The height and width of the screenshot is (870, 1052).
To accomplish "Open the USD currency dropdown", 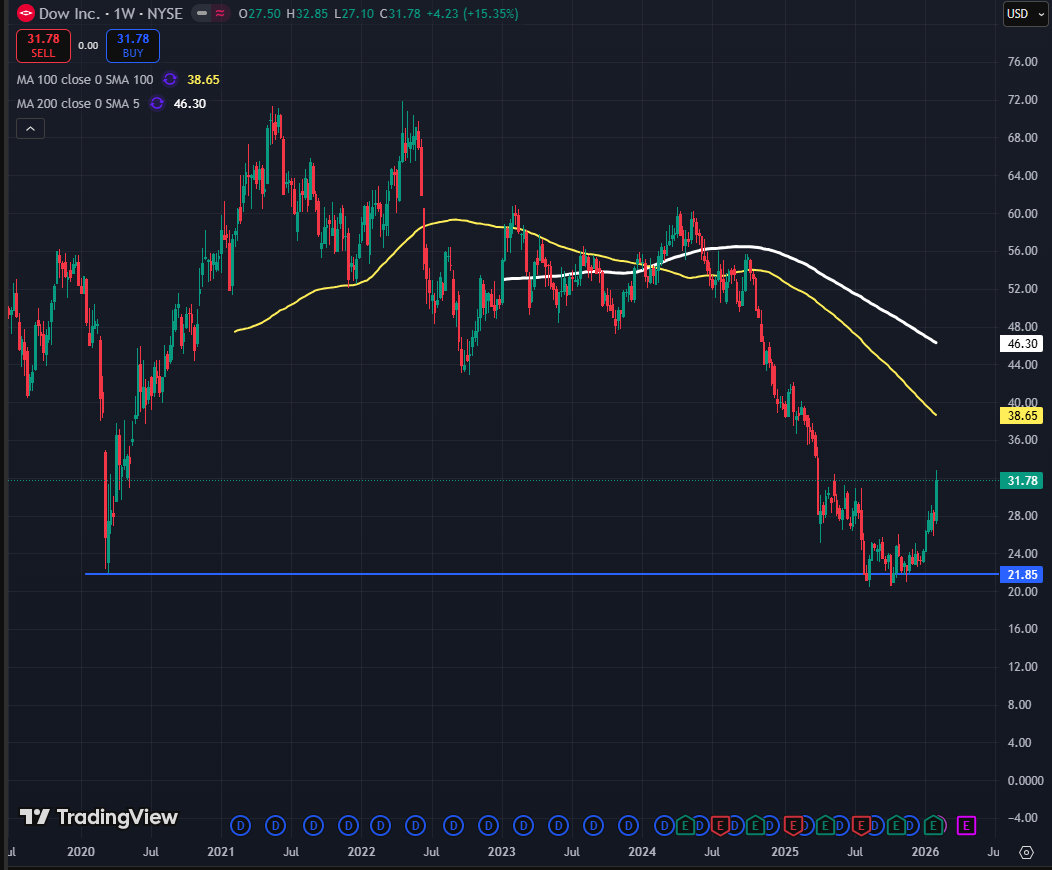I will point(1024,13).
